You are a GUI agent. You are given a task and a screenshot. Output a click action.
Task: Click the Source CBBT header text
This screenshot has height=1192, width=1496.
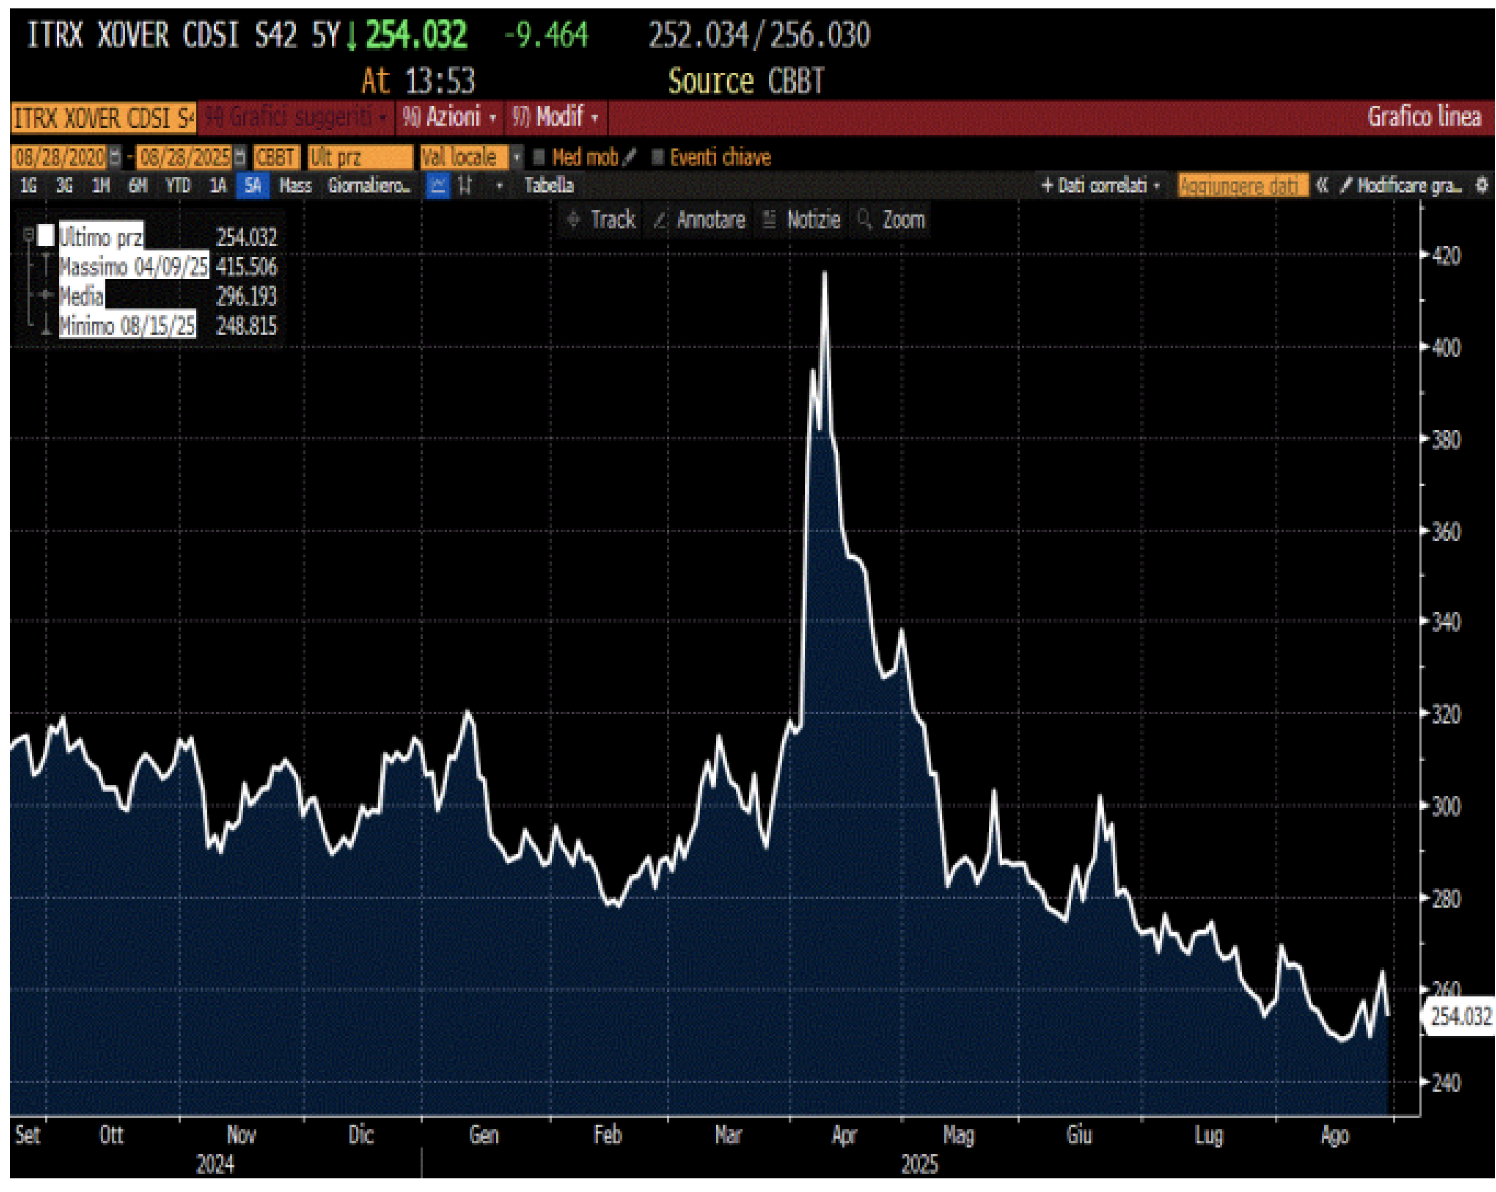(746, 81)
